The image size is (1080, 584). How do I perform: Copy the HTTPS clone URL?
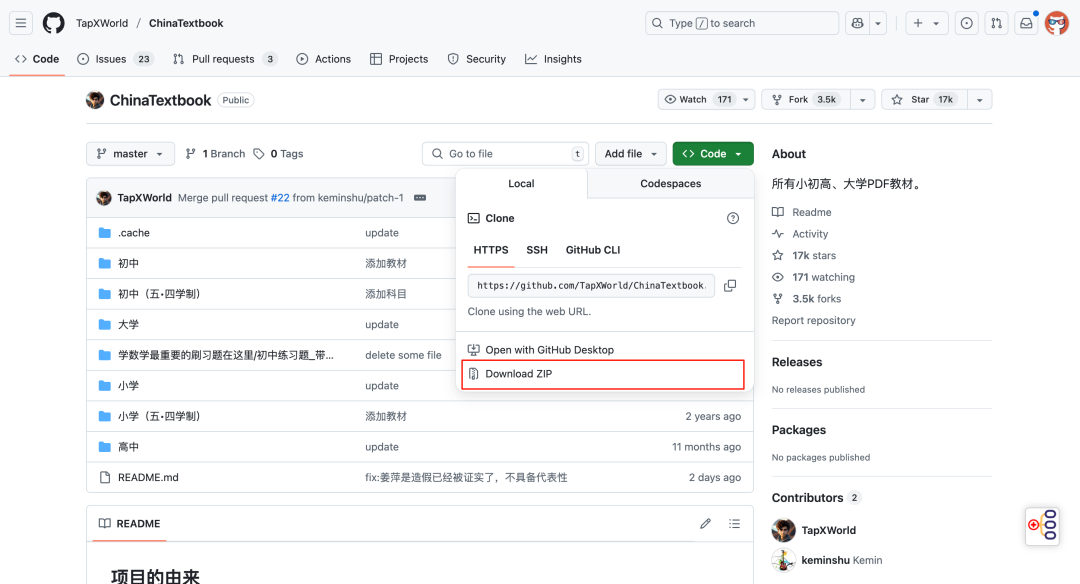[729, 285]
